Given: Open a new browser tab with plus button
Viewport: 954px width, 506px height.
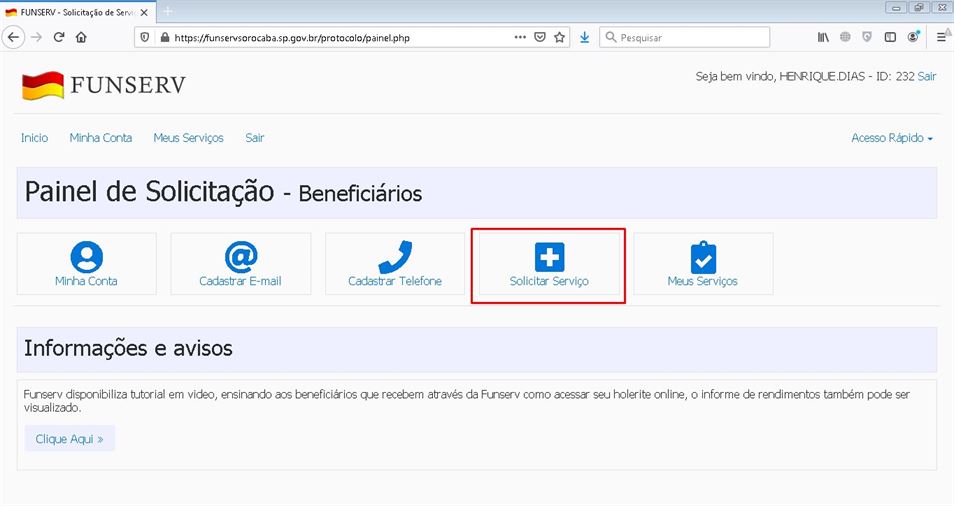Looking at the screenshot, I should pos(167,10).
